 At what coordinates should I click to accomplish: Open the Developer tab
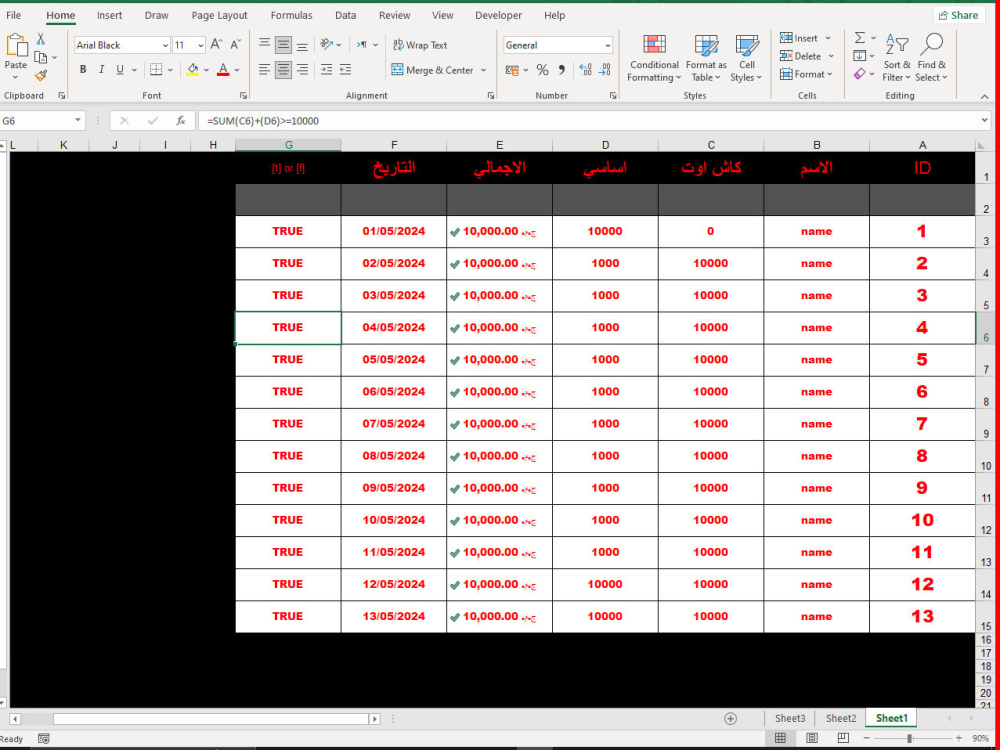(x=498, y=15)
